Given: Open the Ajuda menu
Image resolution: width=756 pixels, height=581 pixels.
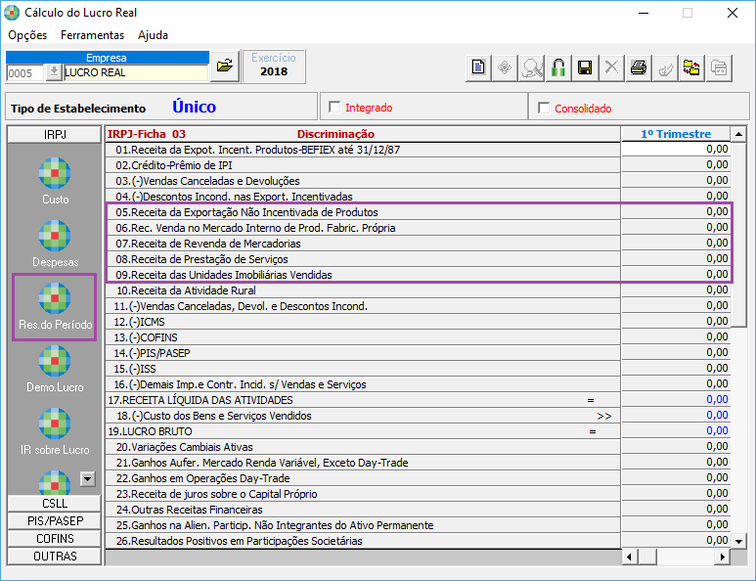Looking at the screenshot, I should [153, 35].
